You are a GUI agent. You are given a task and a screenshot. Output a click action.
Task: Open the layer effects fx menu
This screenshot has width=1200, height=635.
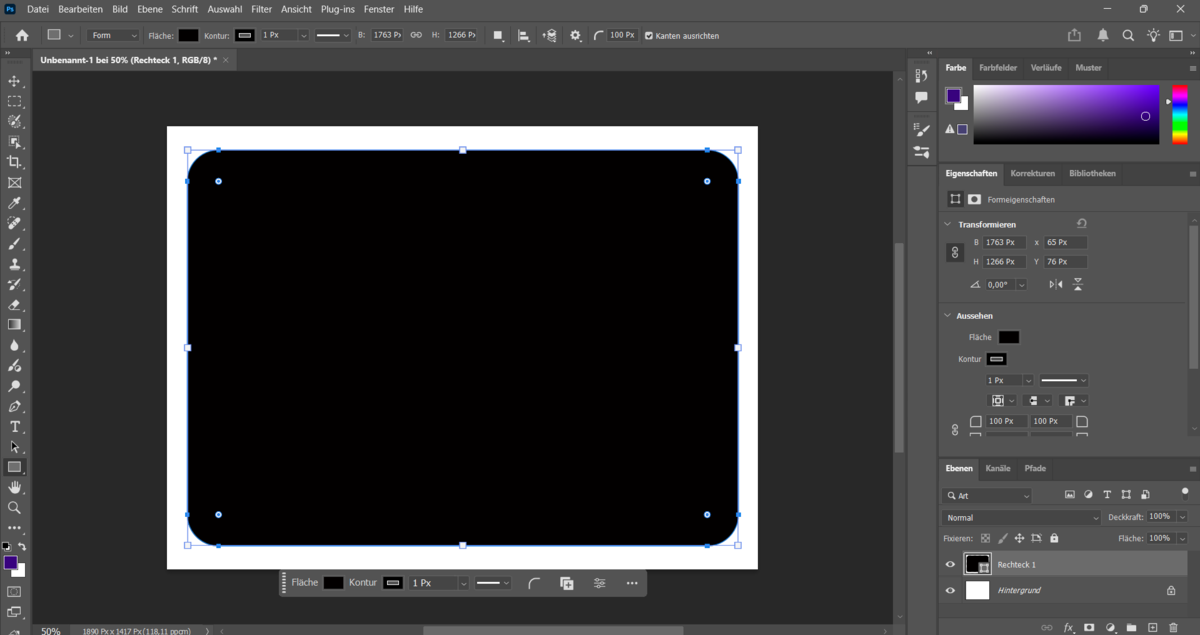[1068, 627]
